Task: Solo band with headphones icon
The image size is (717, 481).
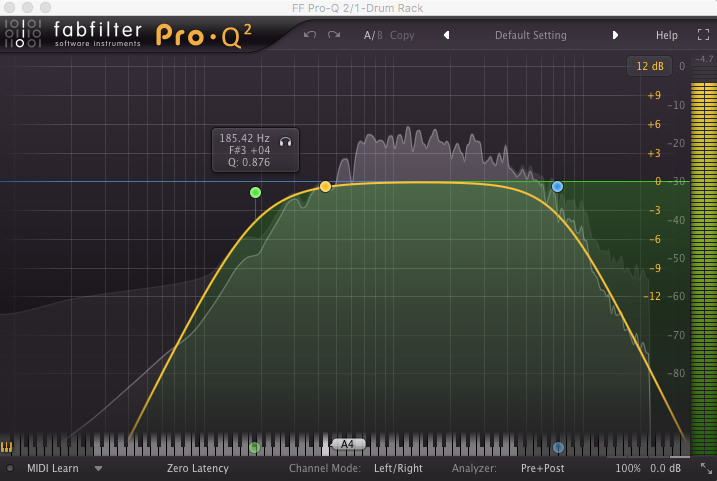Action: (x=285, y=142)
